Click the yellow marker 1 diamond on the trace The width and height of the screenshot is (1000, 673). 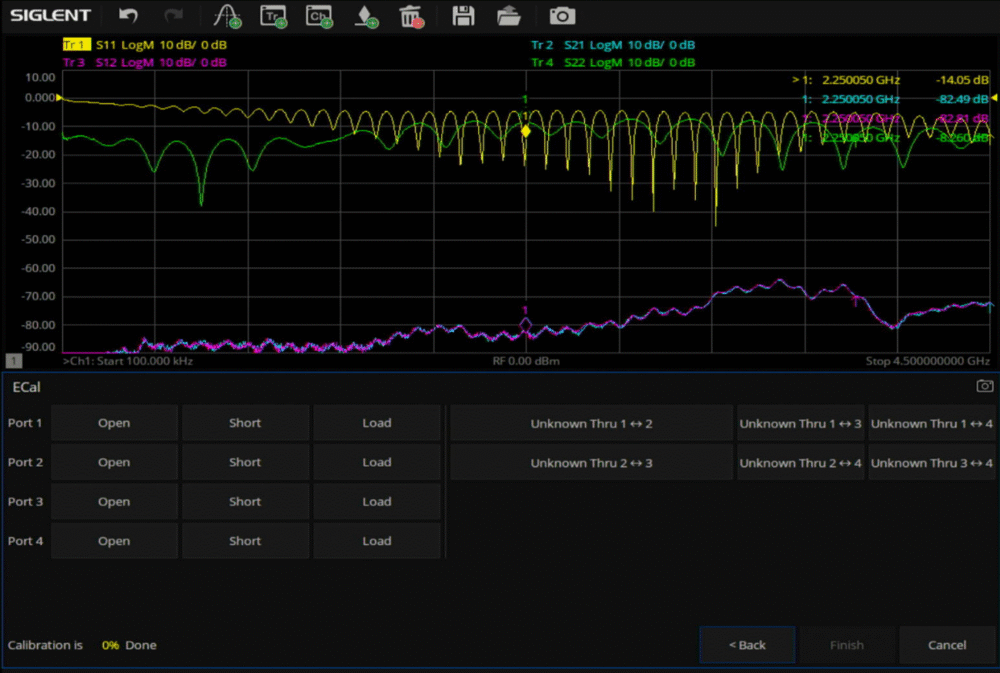click(x=526, y=130)
